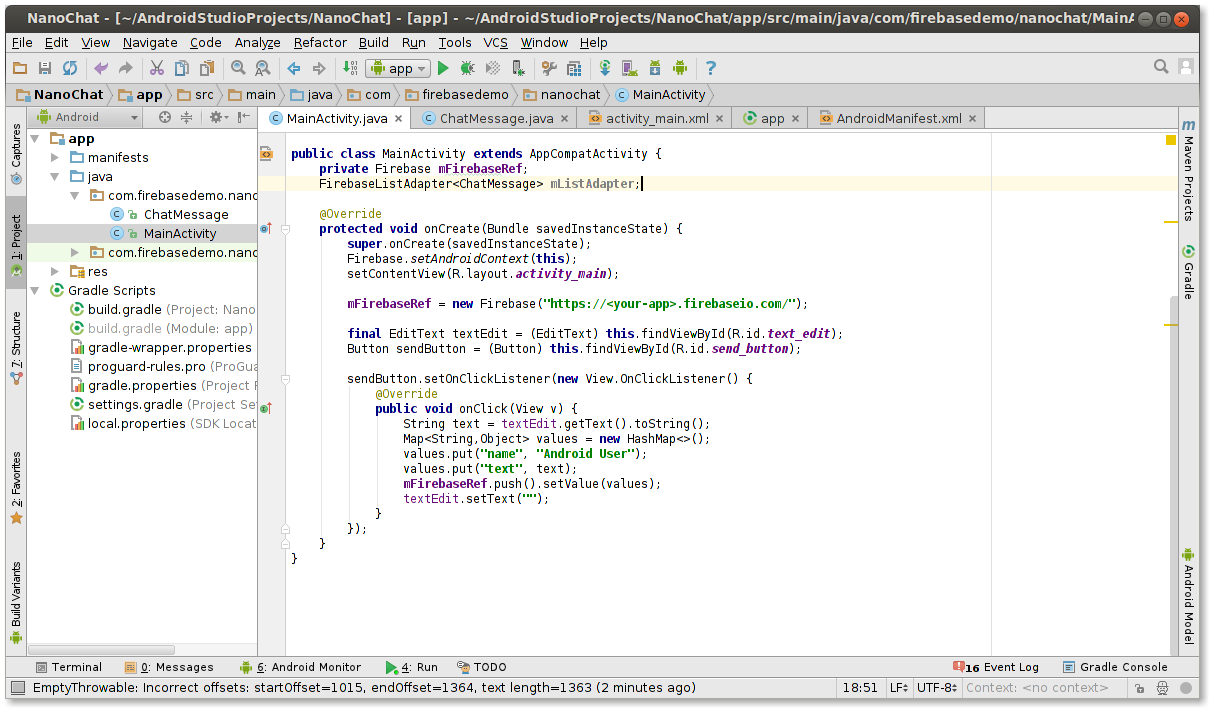Image resolution: width=1209 pixels, height=708 pixels.
Task: Open Project Structure toolbar icon
Action: point(574,68)
